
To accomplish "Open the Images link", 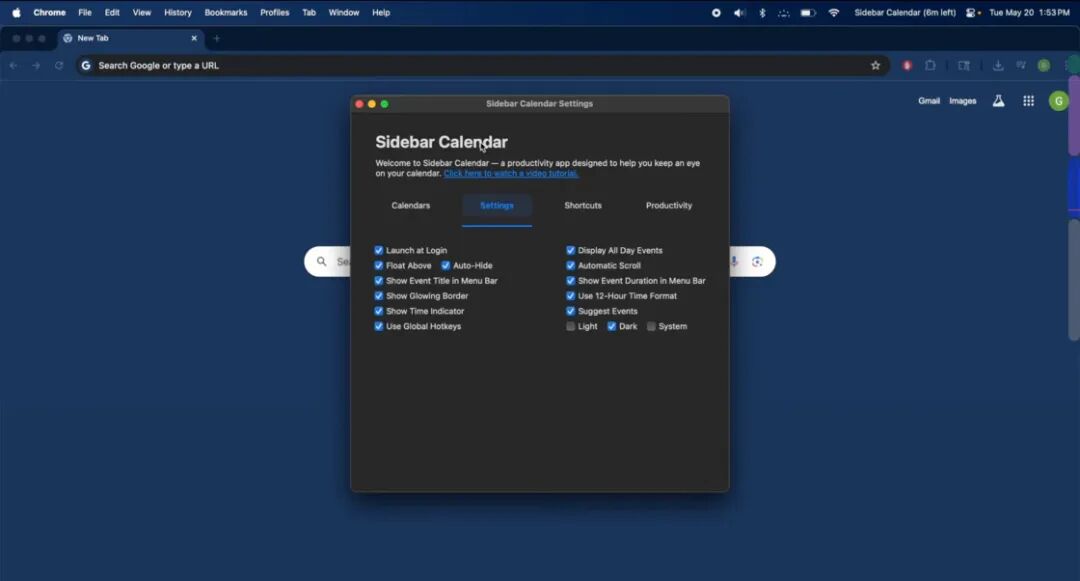I will (962, 101).
